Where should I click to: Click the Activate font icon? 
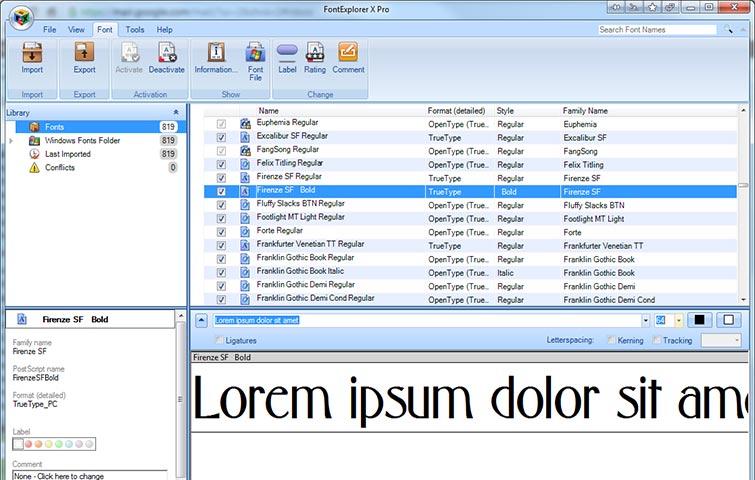point(129,52)
